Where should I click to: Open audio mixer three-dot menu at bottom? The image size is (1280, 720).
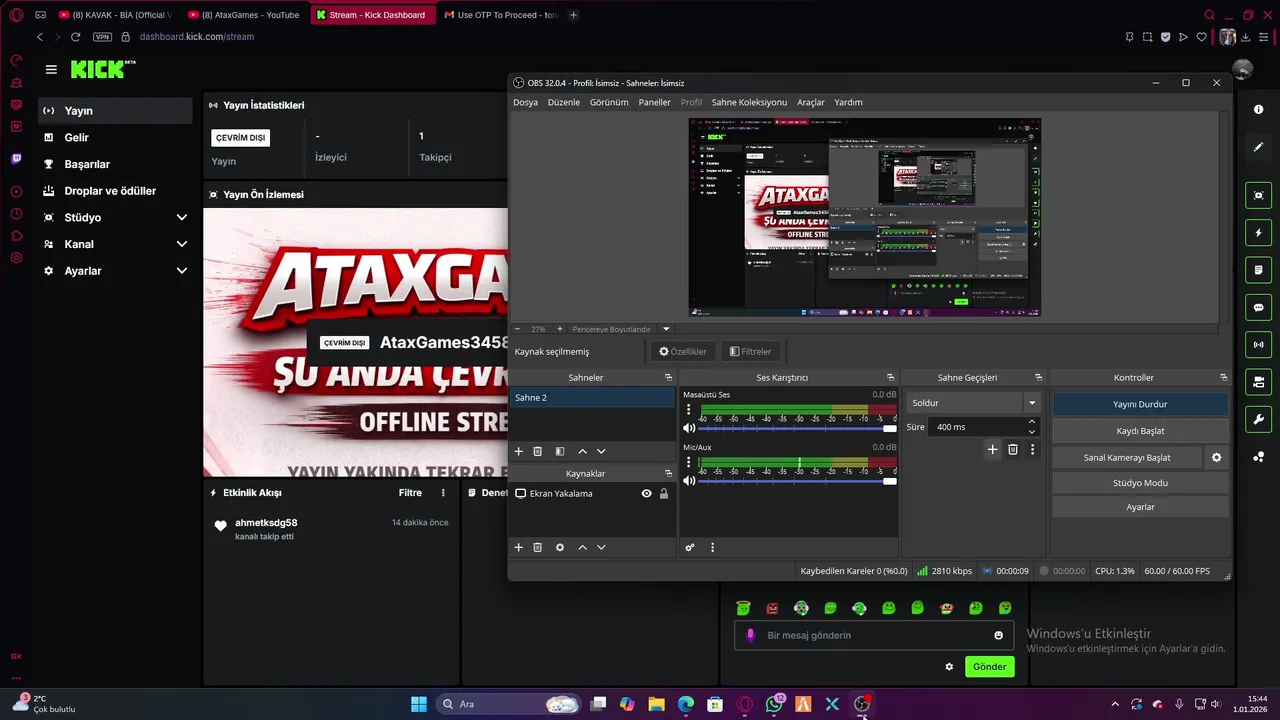[x=712, y=547]
